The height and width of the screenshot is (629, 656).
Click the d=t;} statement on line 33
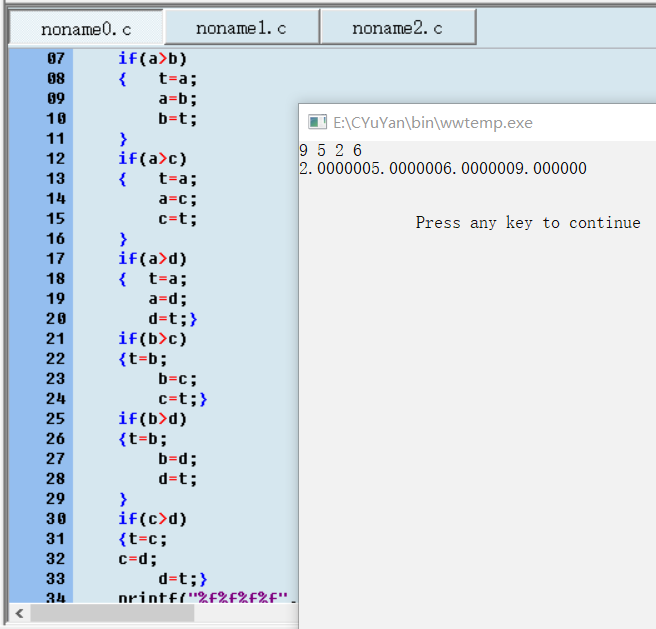tap(182, 579)
